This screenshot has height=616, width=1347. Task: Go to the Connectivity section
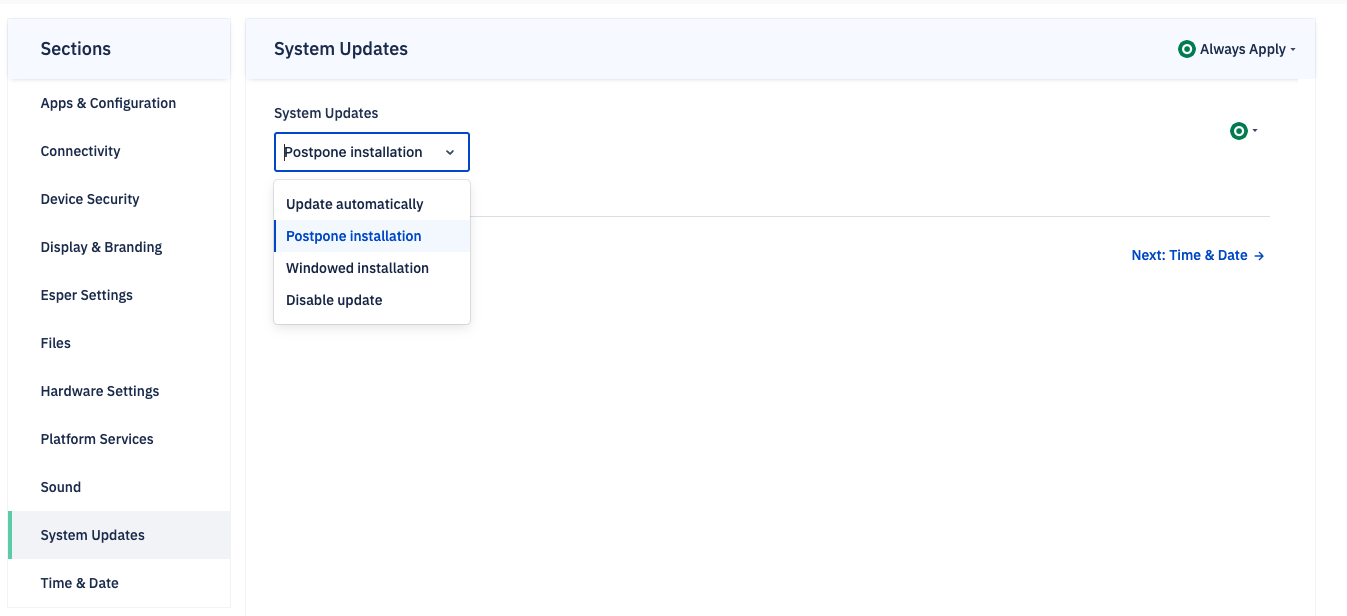[x=119, y=151]
